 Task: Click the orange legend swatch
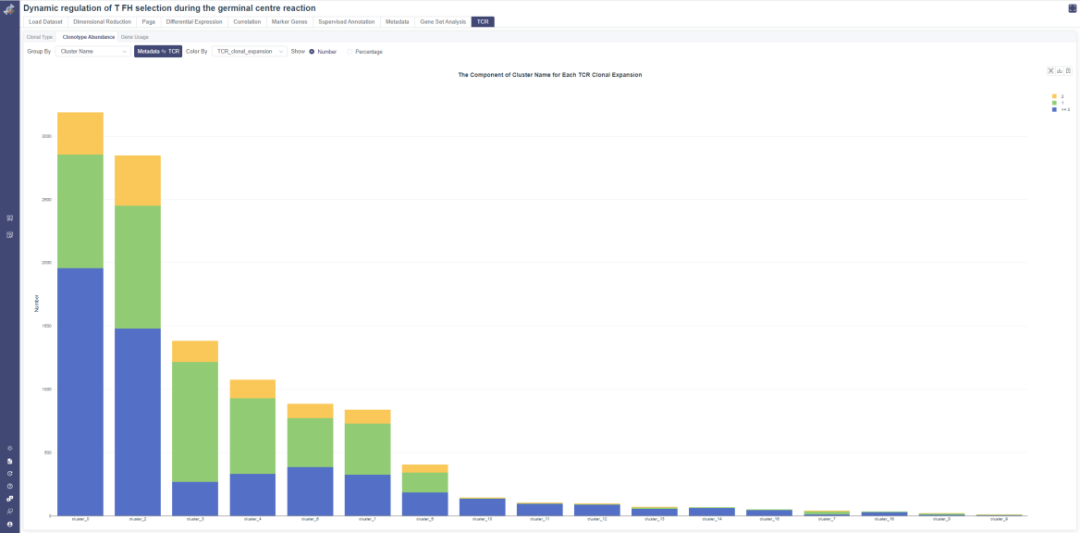1054,96
